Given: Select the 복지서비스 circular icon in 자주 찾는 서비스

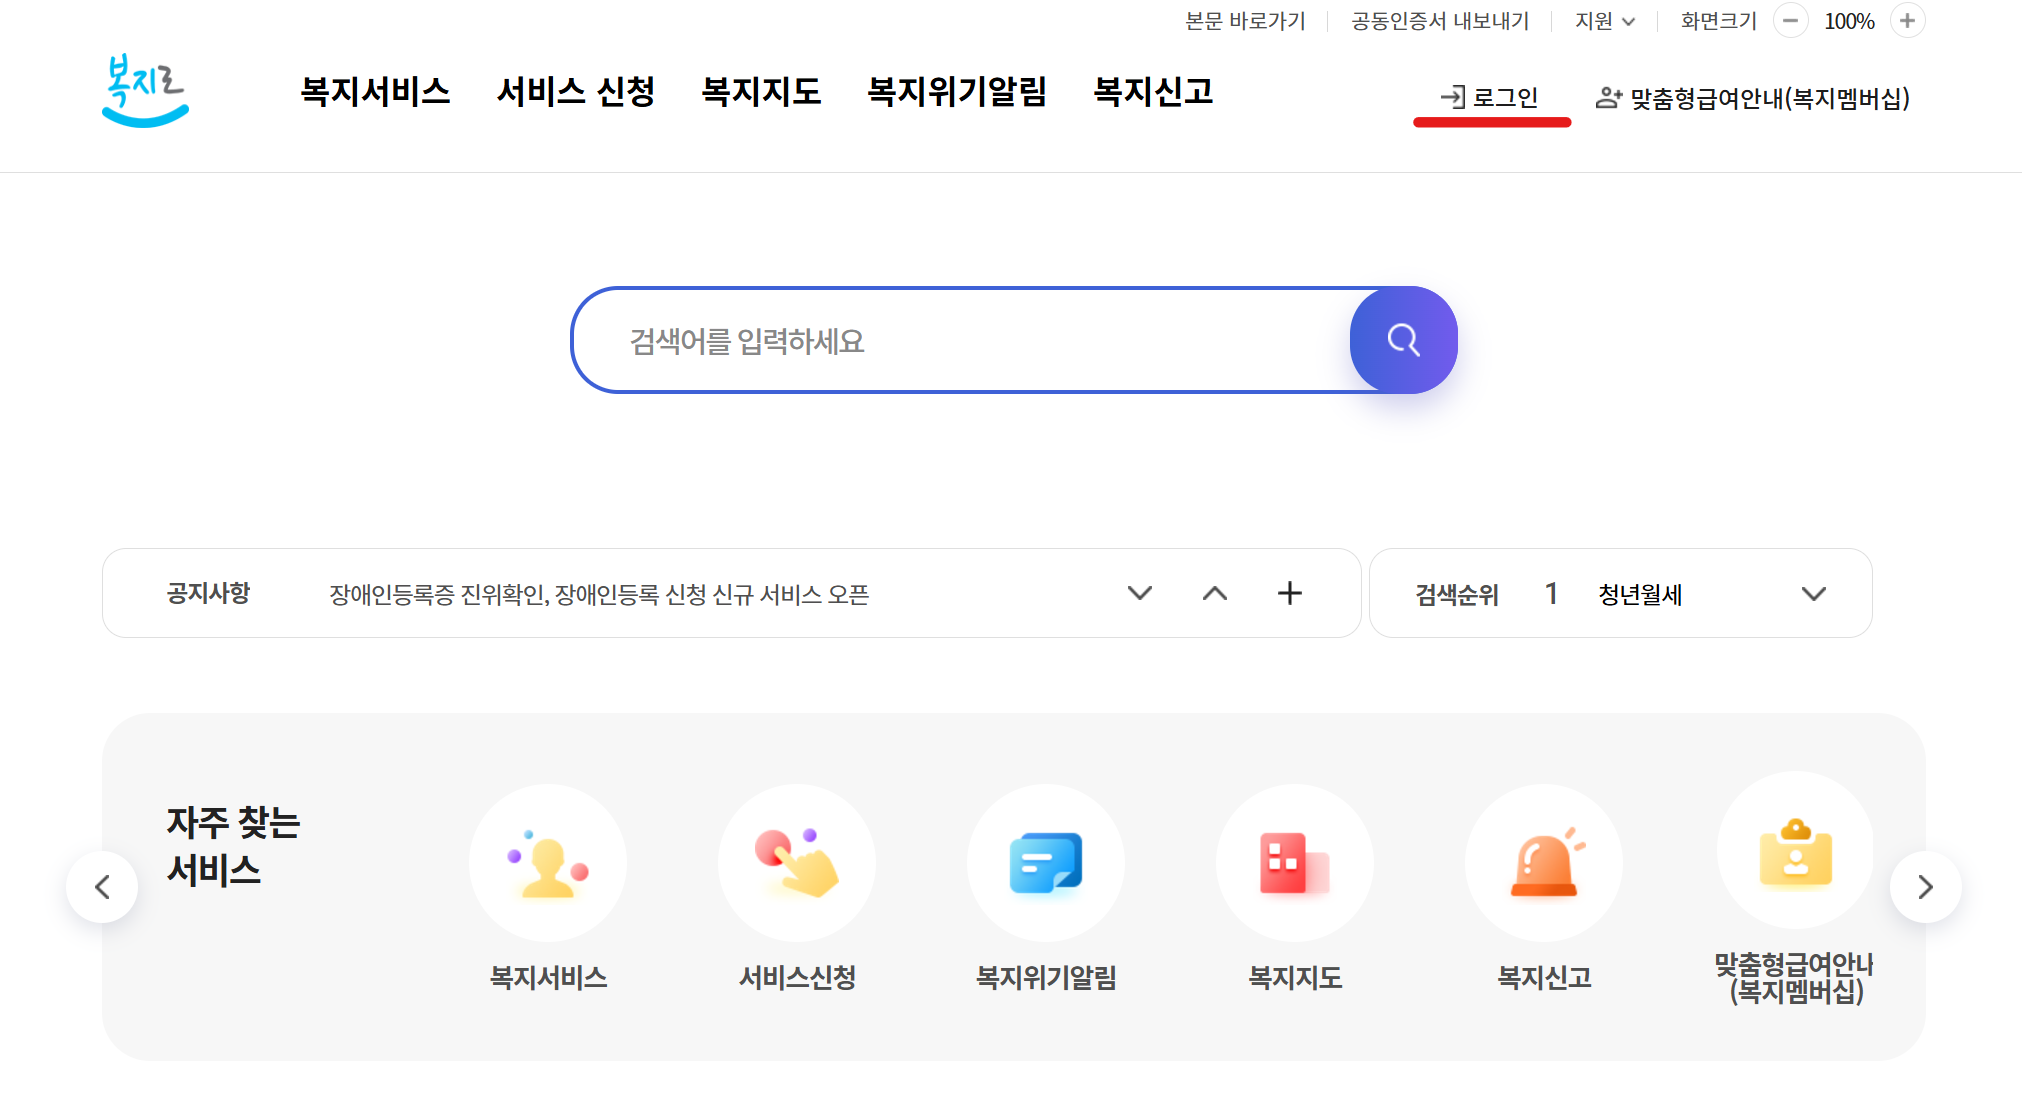Looking at the screenshot, I should coord(547,863).
